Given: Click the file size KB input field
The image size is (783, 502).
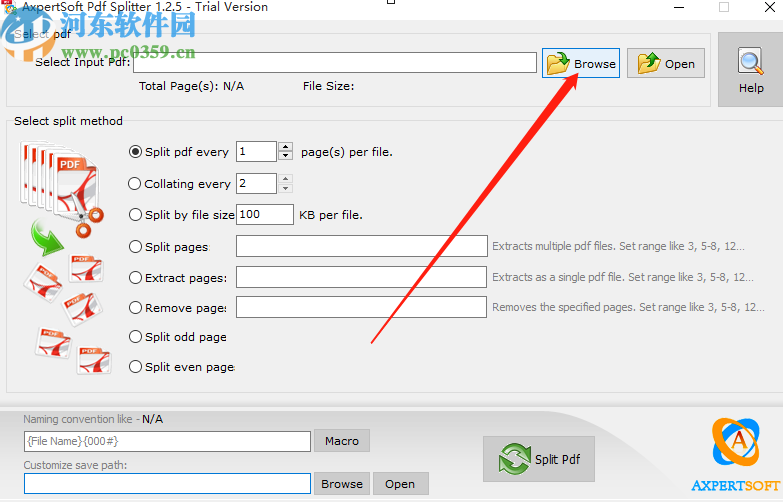Looking at the screenshot, I should tap(265, 214).
